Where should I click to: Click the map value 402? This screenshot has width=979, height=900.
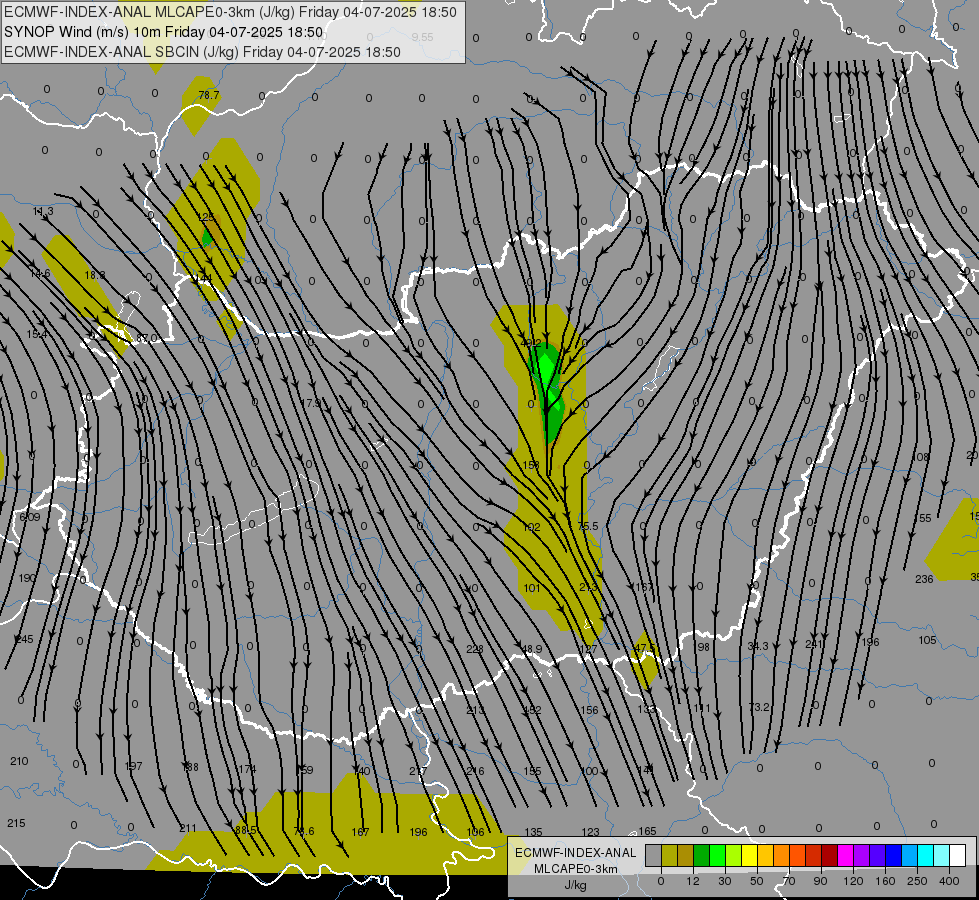531,343
